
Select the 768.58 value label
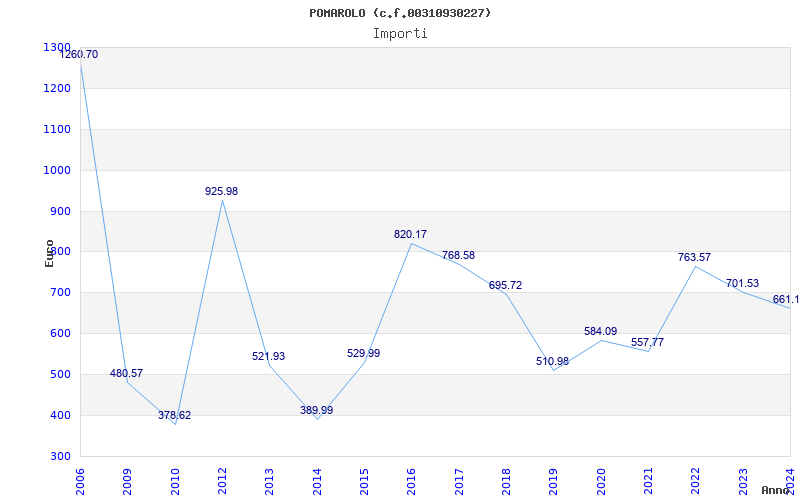point(458,256)
